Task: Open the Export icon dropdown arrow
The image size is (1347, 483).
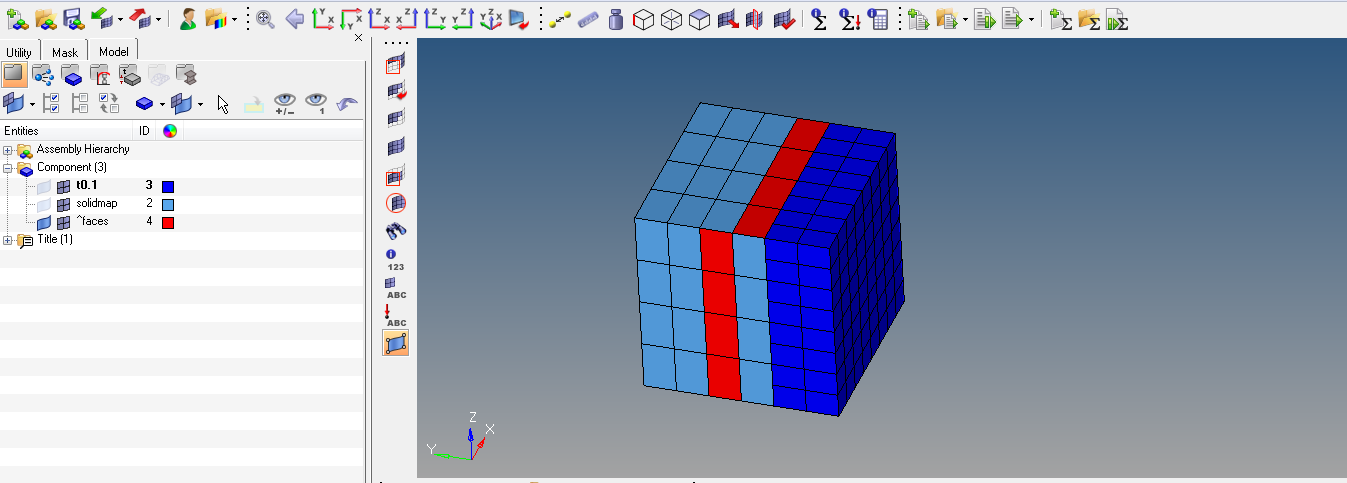Action: click(x=158, y=19)
